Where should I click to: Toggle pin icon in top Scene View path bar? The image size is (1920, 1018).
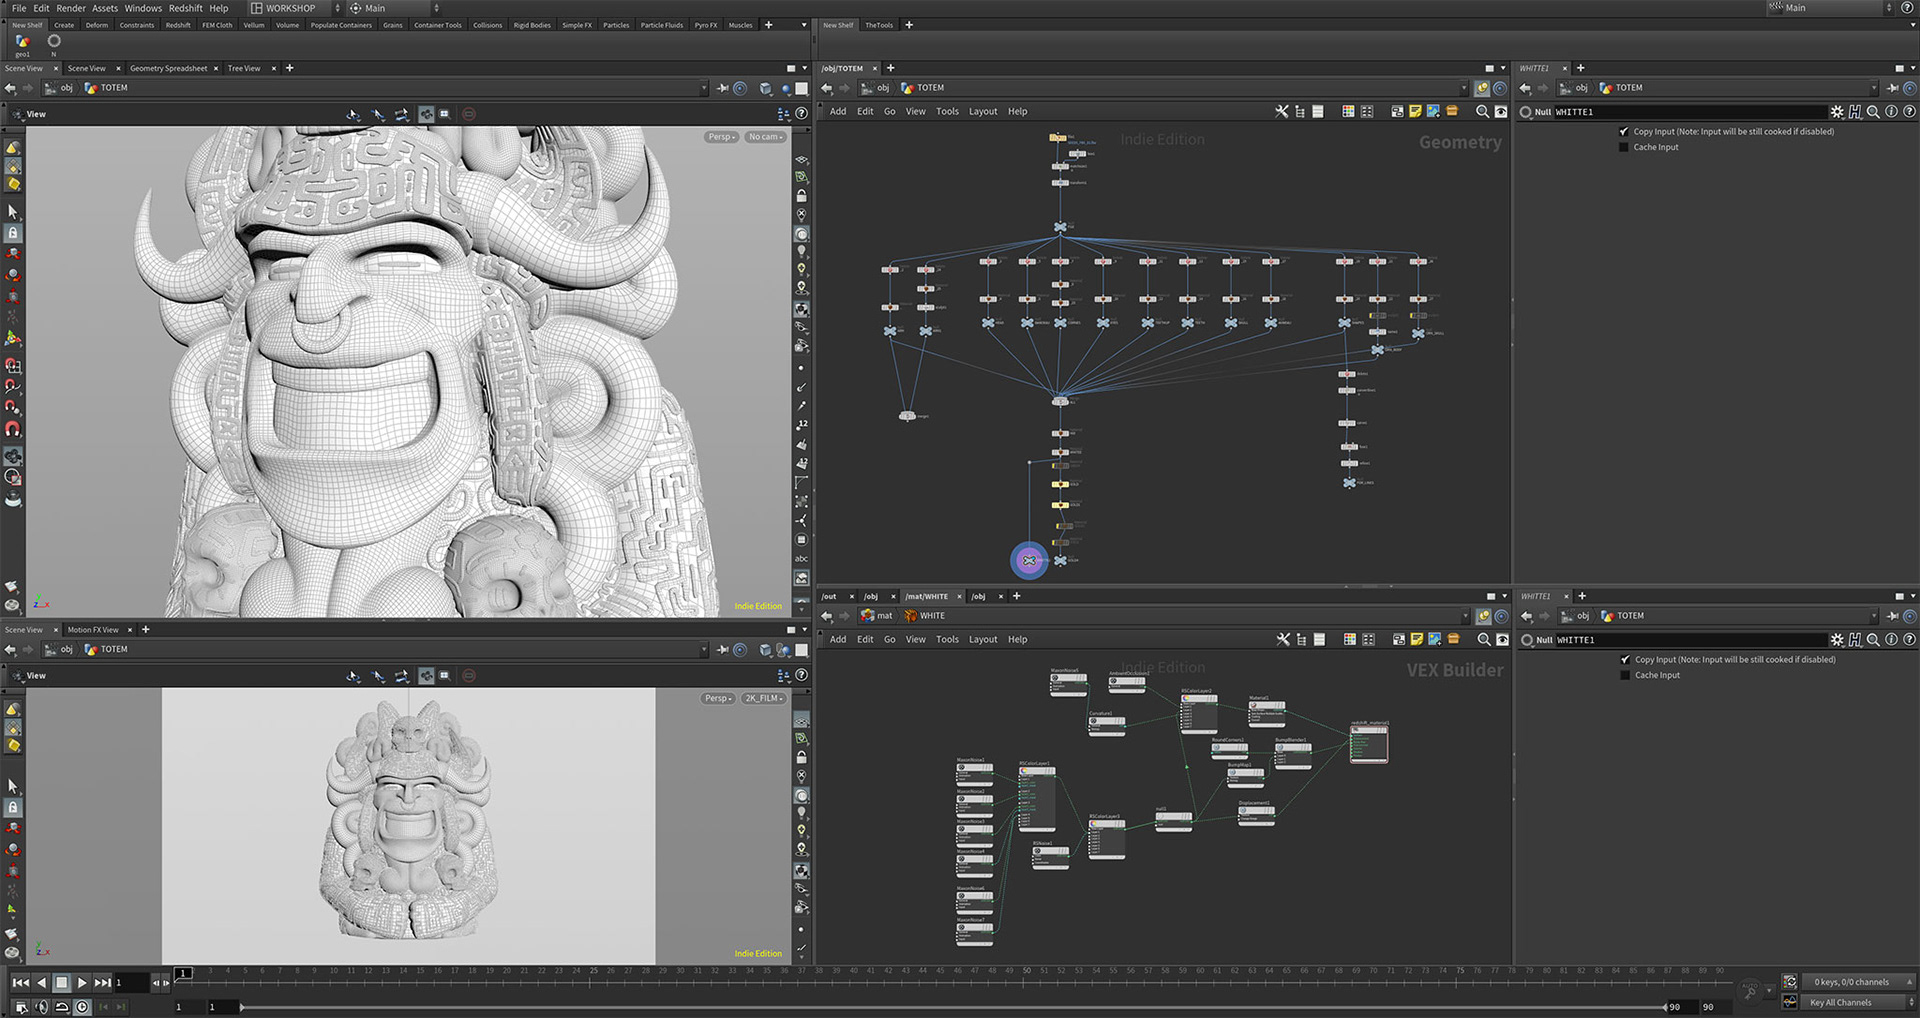point(722,88)
